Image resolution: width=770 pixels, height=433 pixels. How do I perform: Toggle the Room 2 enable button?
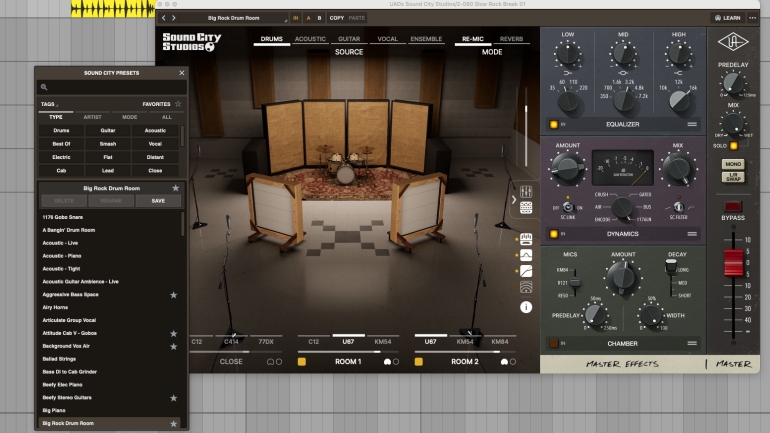point(419,362)
